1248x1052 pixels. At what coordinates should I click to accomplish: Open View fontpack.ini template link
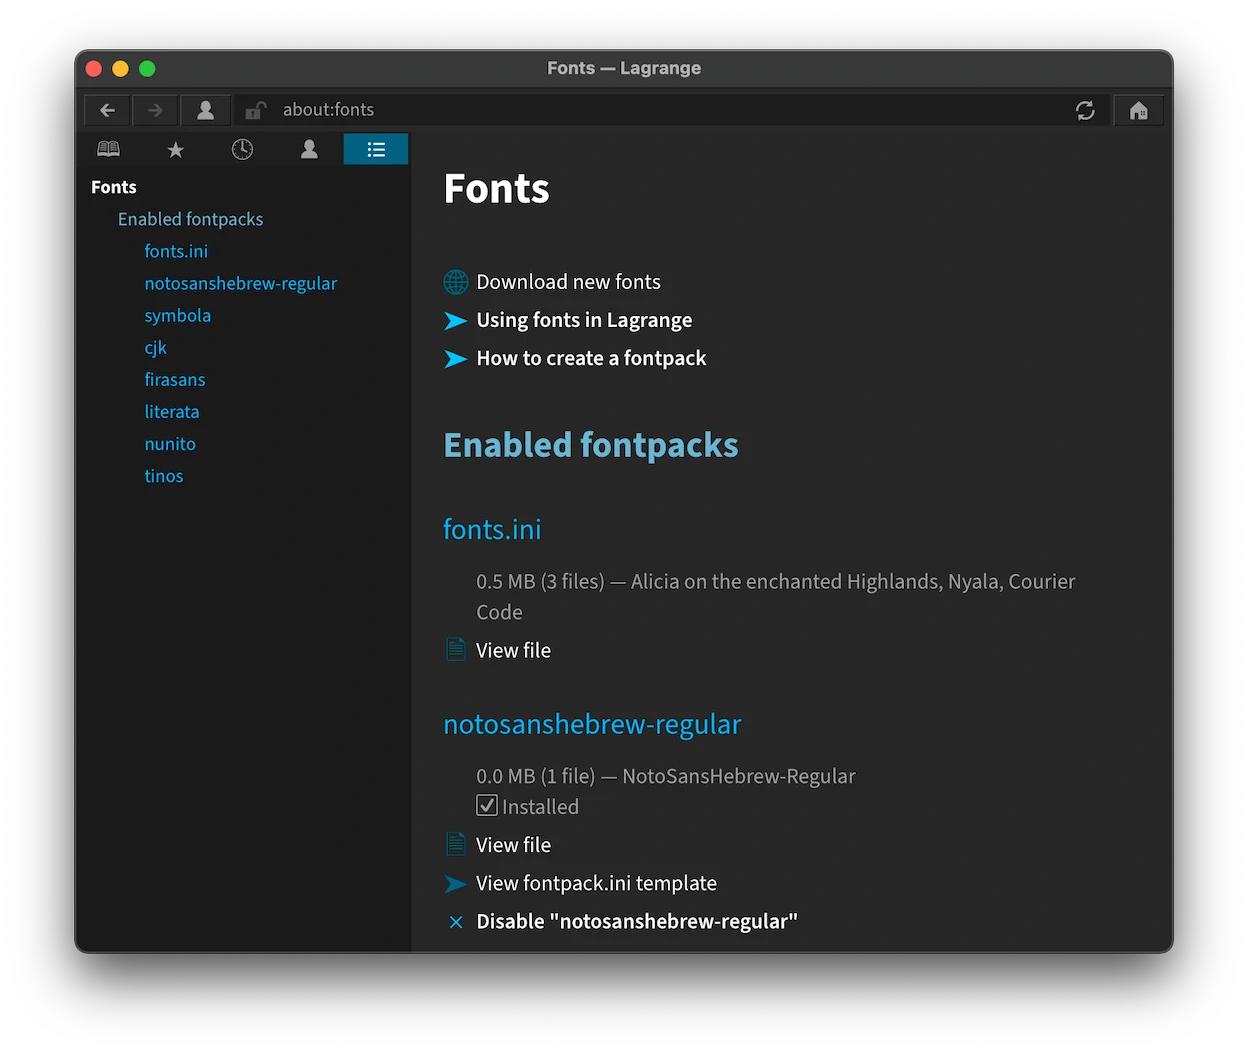click(x=597, y=883)
